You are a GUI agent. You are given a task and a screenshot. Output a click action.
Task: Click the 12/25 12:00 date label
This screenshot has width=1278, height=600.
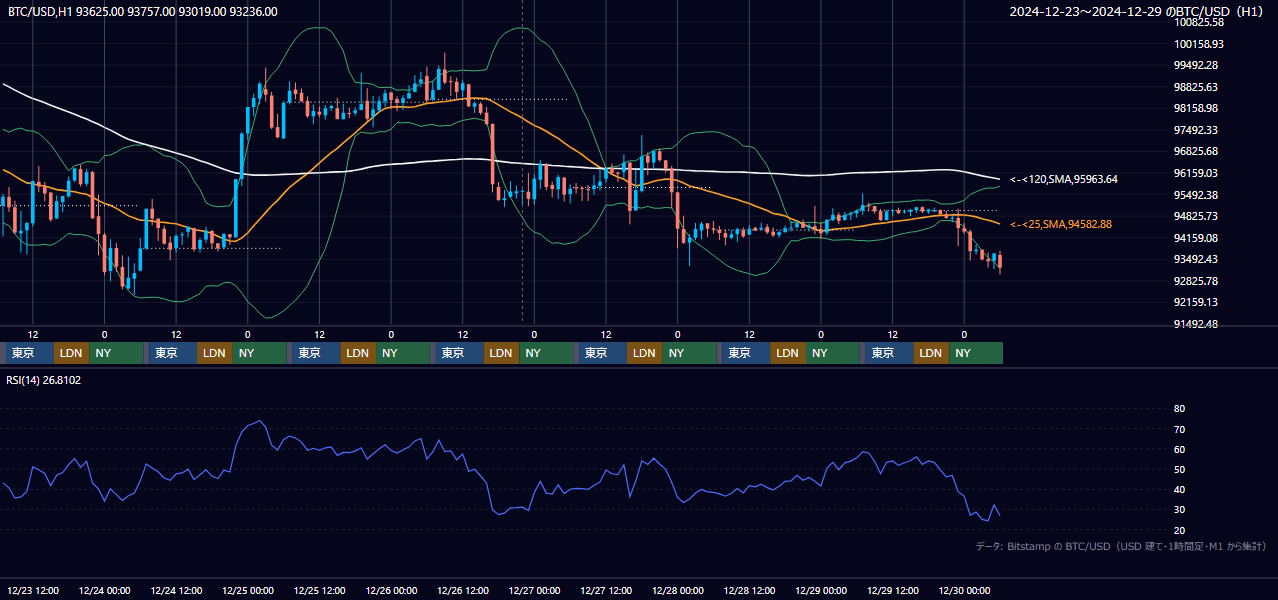(320, 591)
